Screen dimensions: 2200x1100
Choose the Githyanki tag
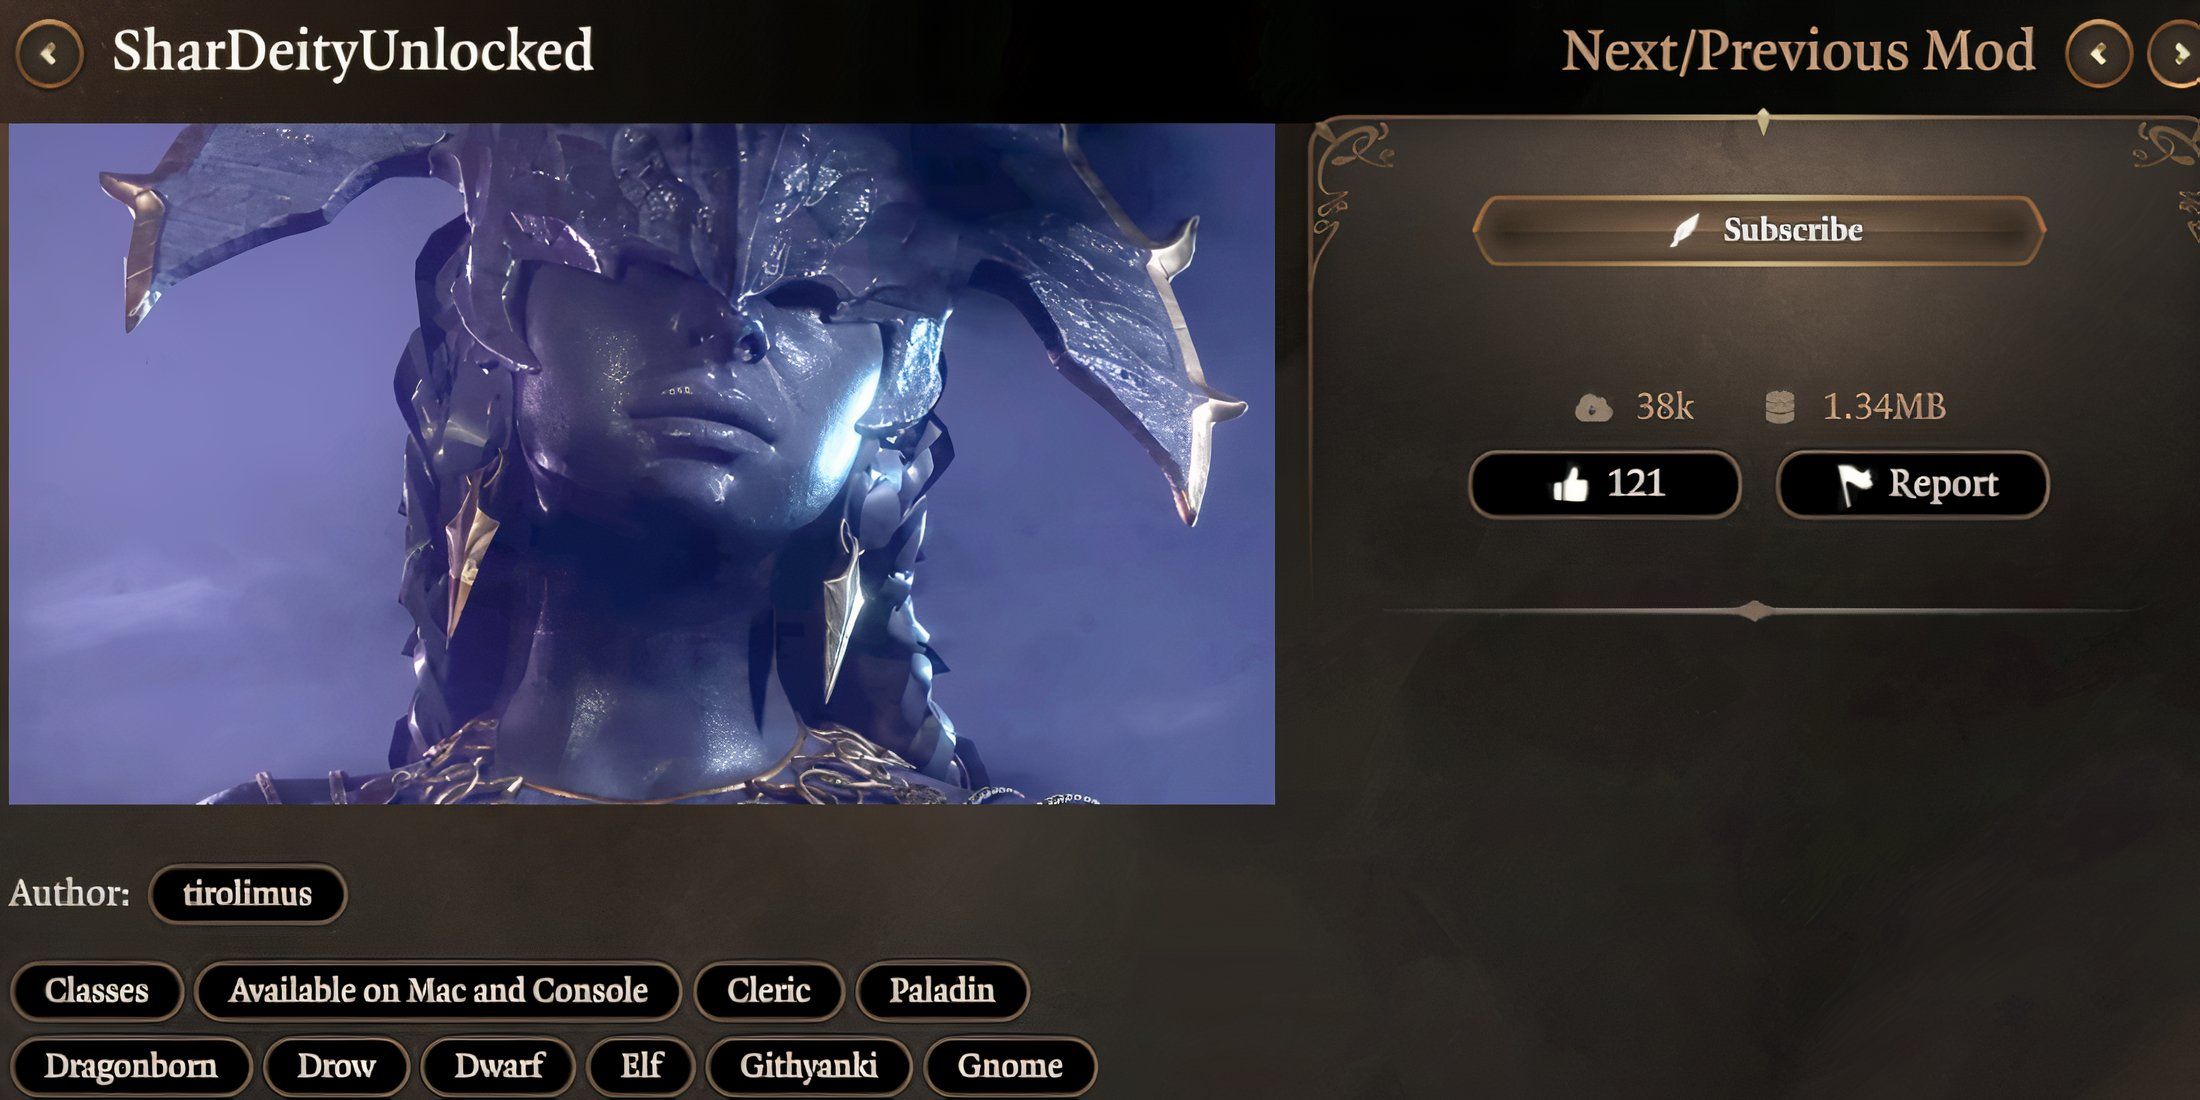809,1066
